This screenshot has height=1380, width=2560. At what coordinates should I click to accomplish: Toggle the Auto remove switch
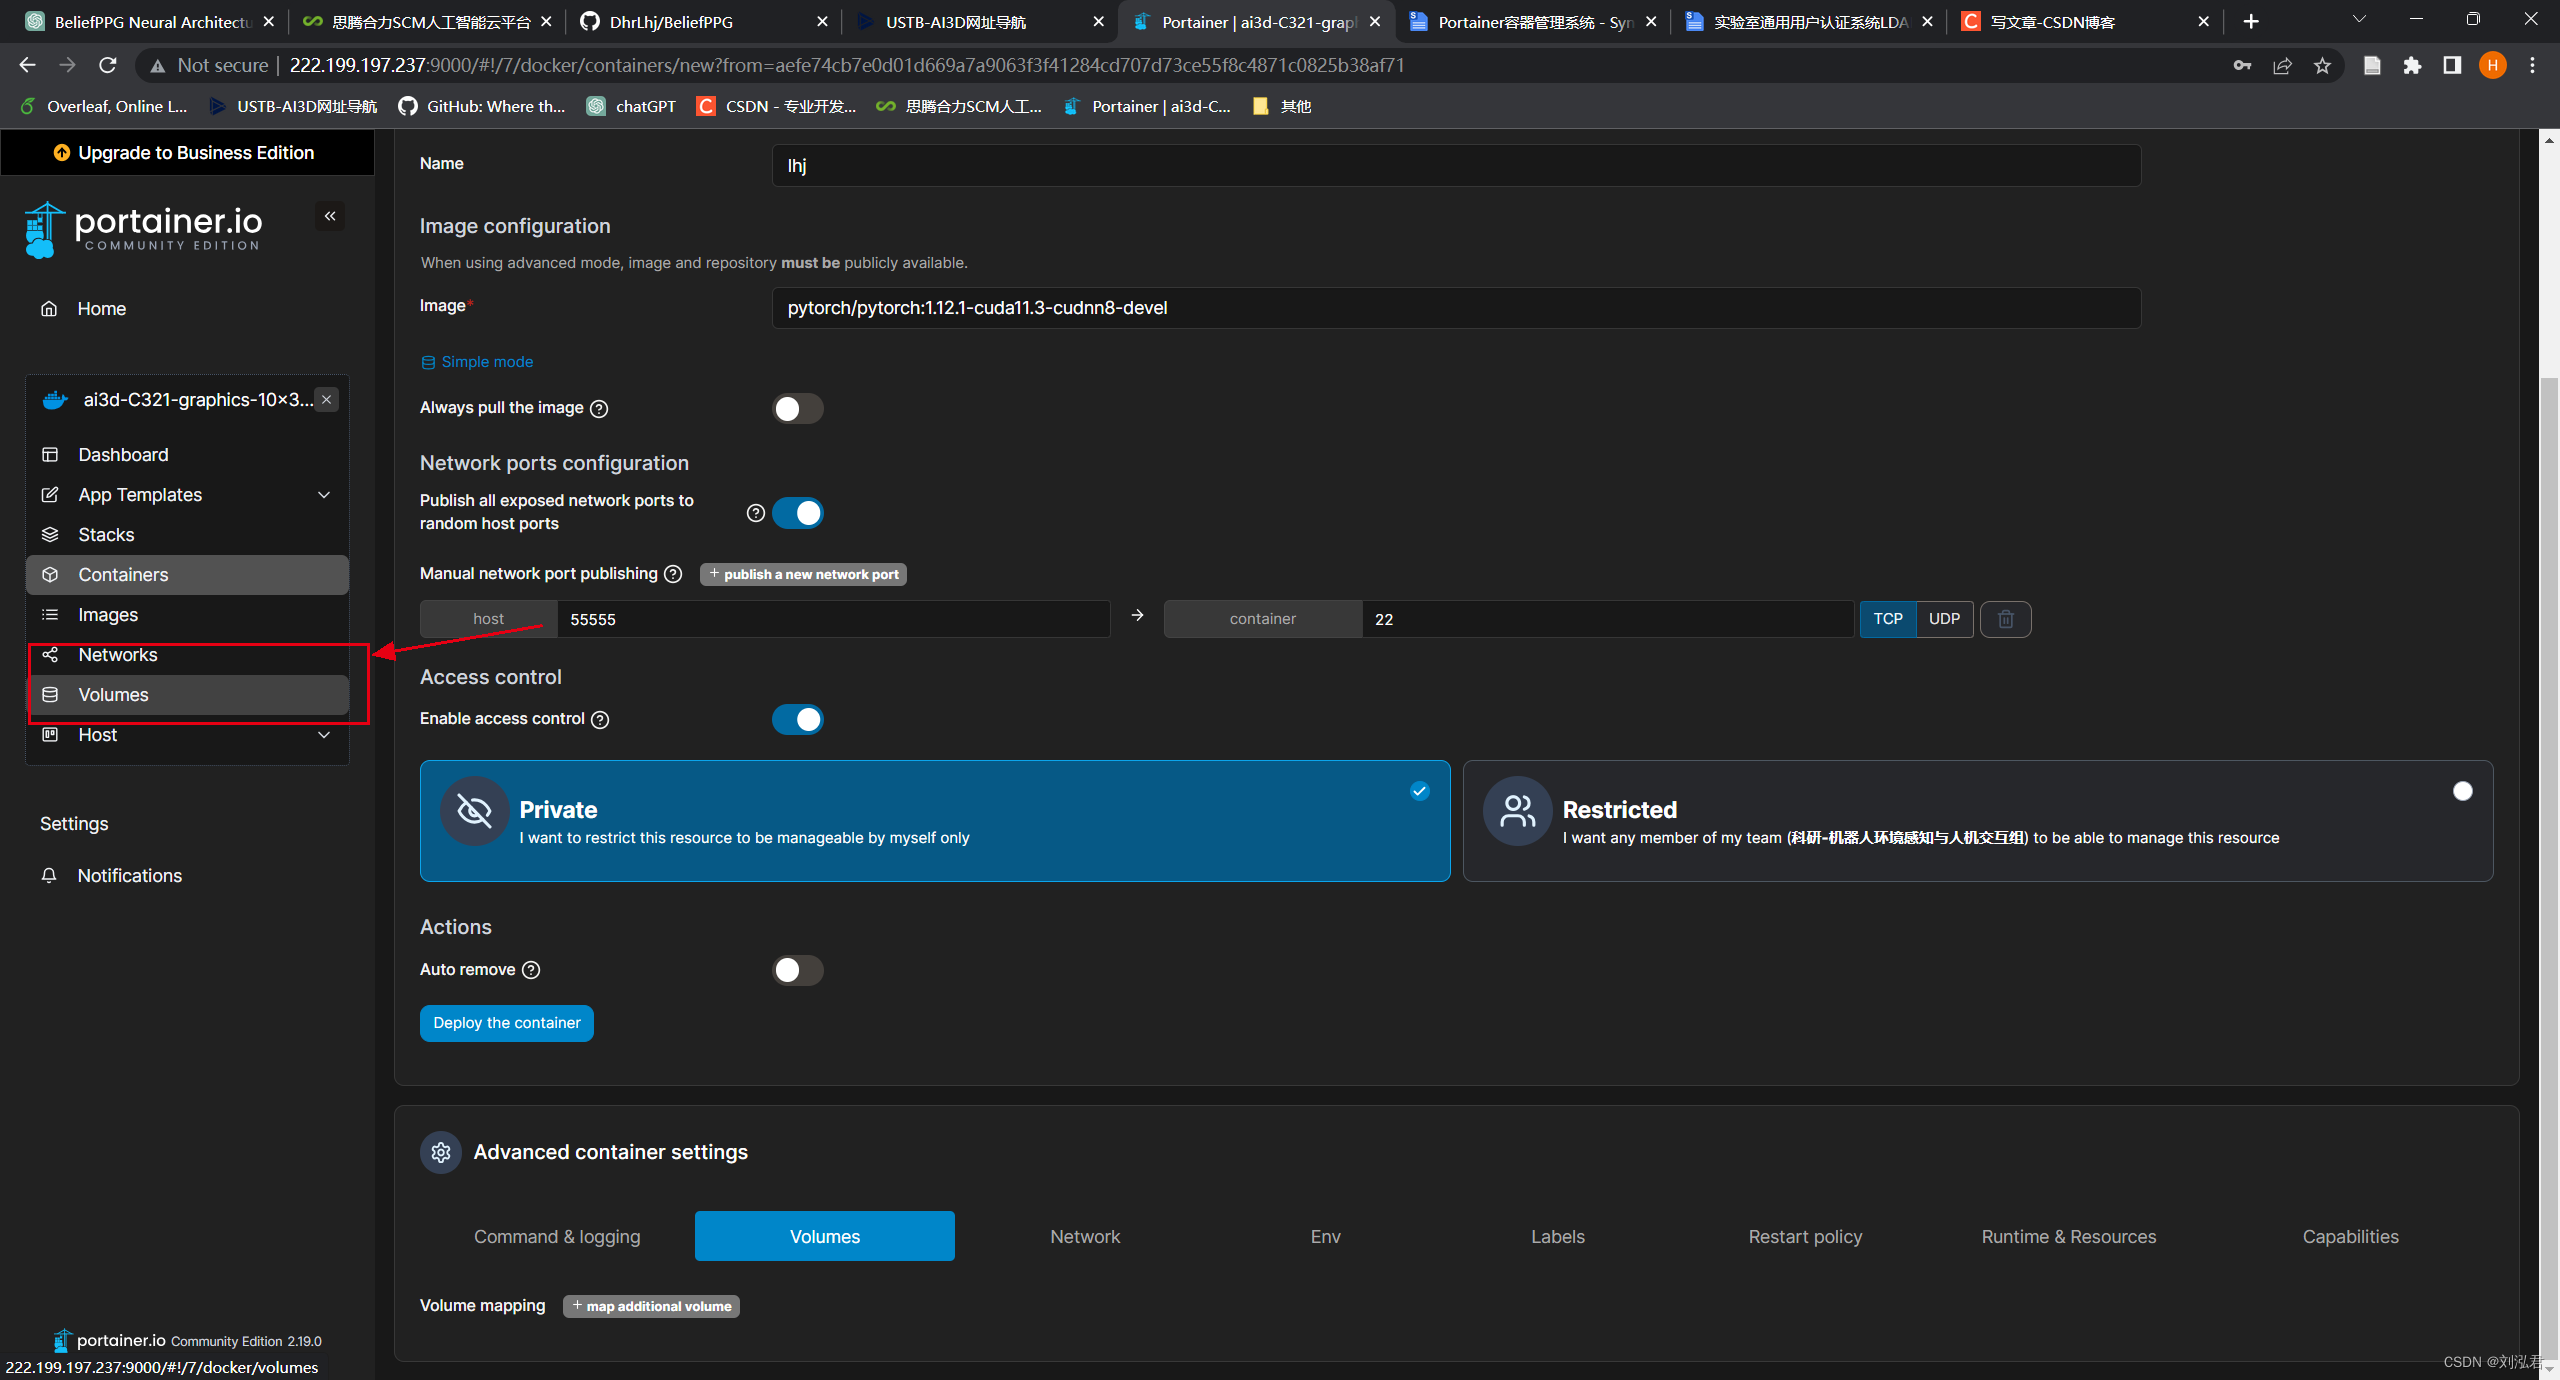[797, 970]
